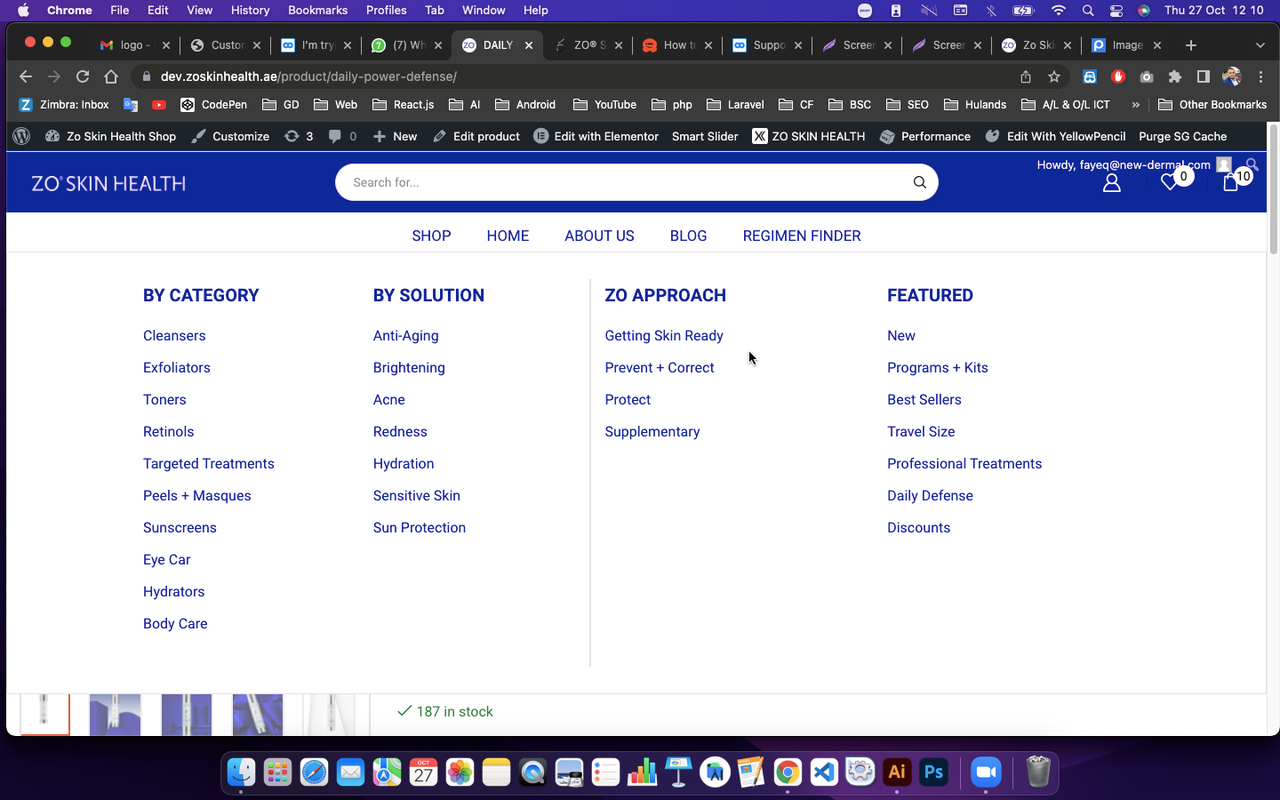Click the address bar URL
This screenshot has width=1280, height=800.
[308, 76]
